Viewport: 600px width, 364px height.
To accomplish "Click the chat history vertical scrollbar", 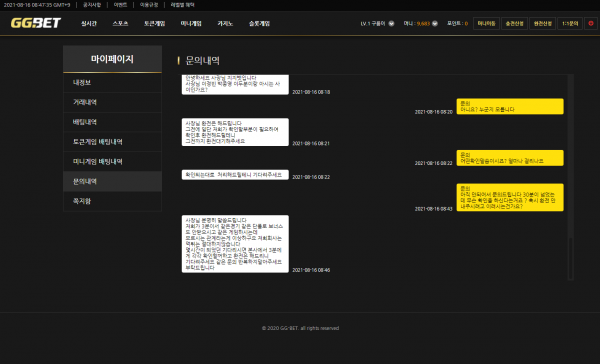I will (571, 177).
